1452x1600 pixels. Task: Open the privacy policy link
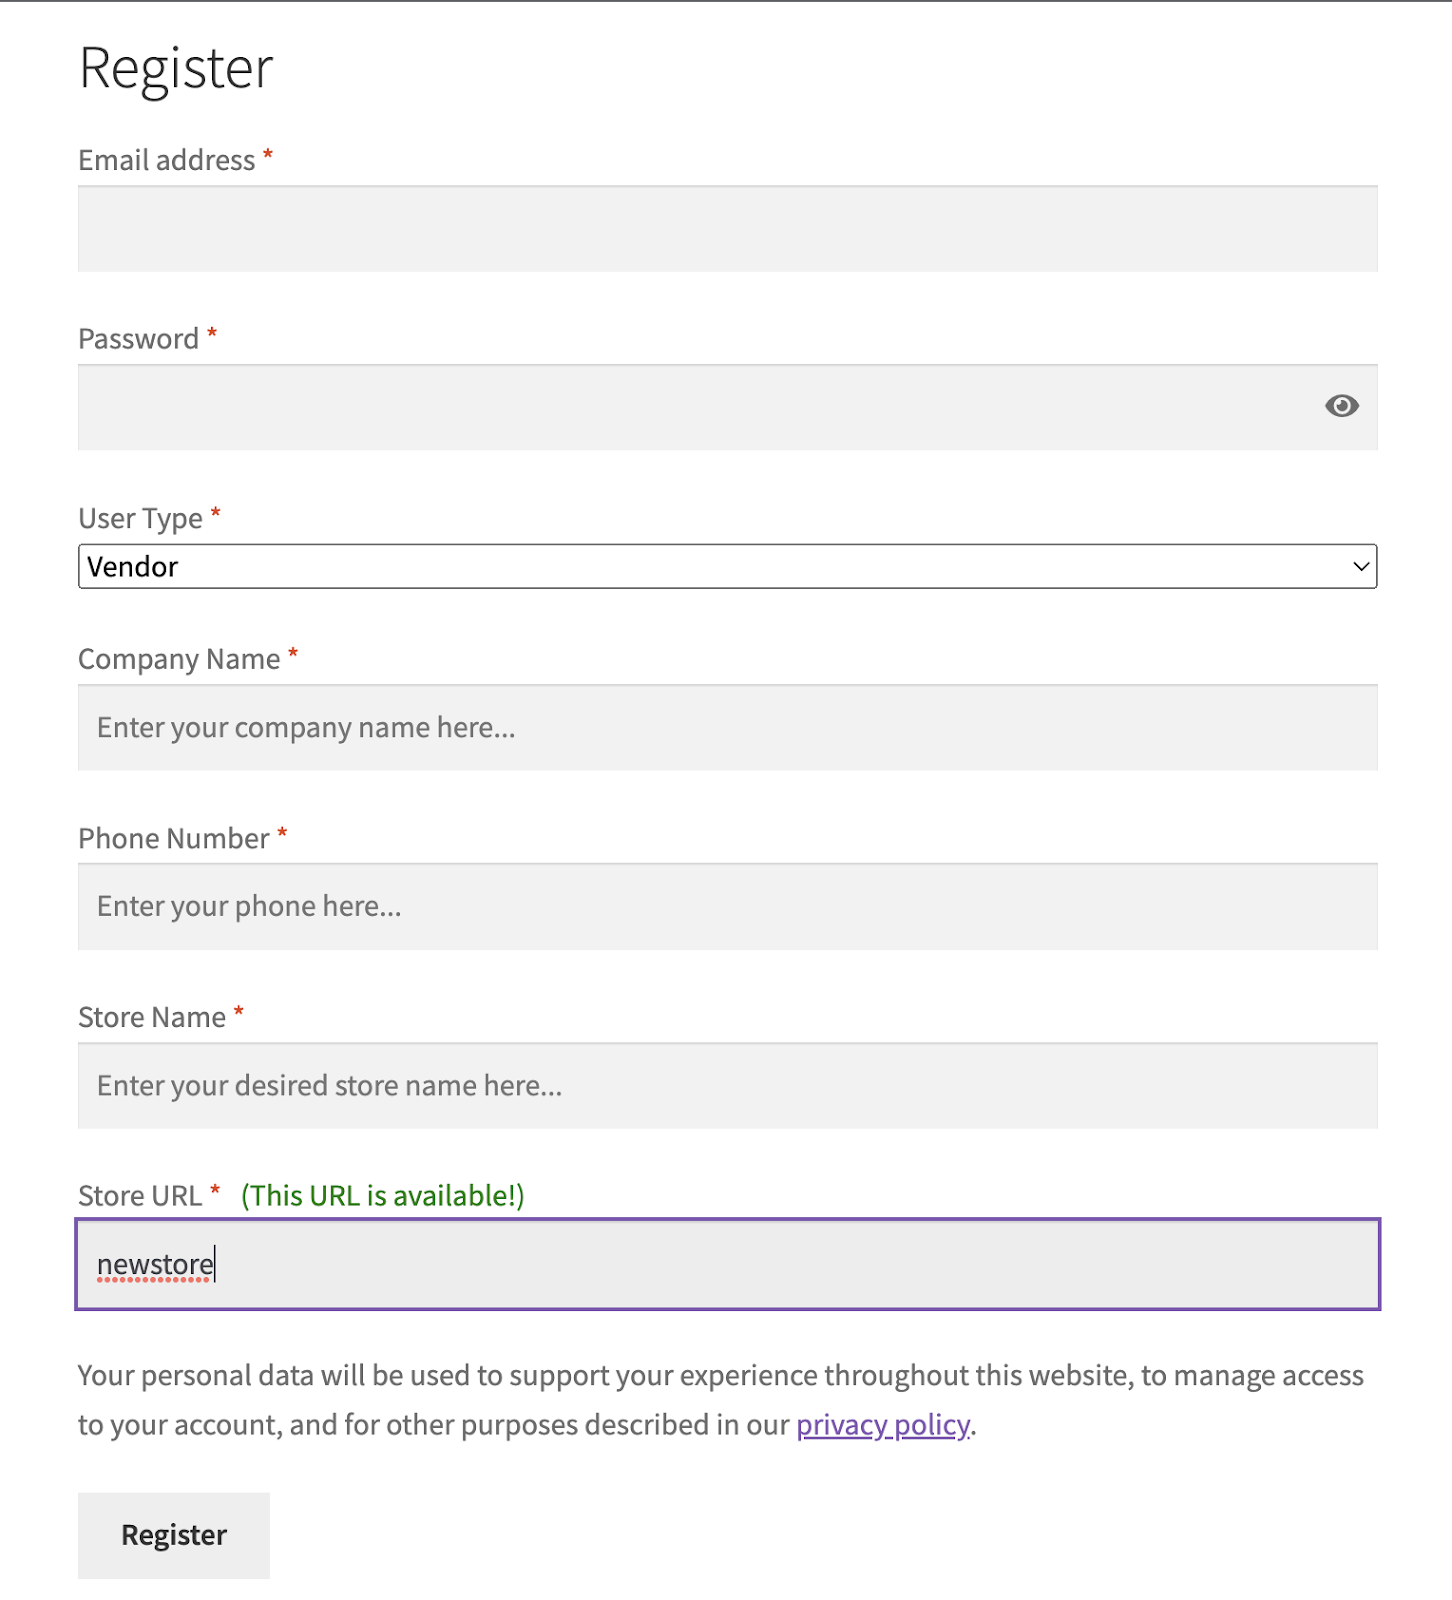882,1425
